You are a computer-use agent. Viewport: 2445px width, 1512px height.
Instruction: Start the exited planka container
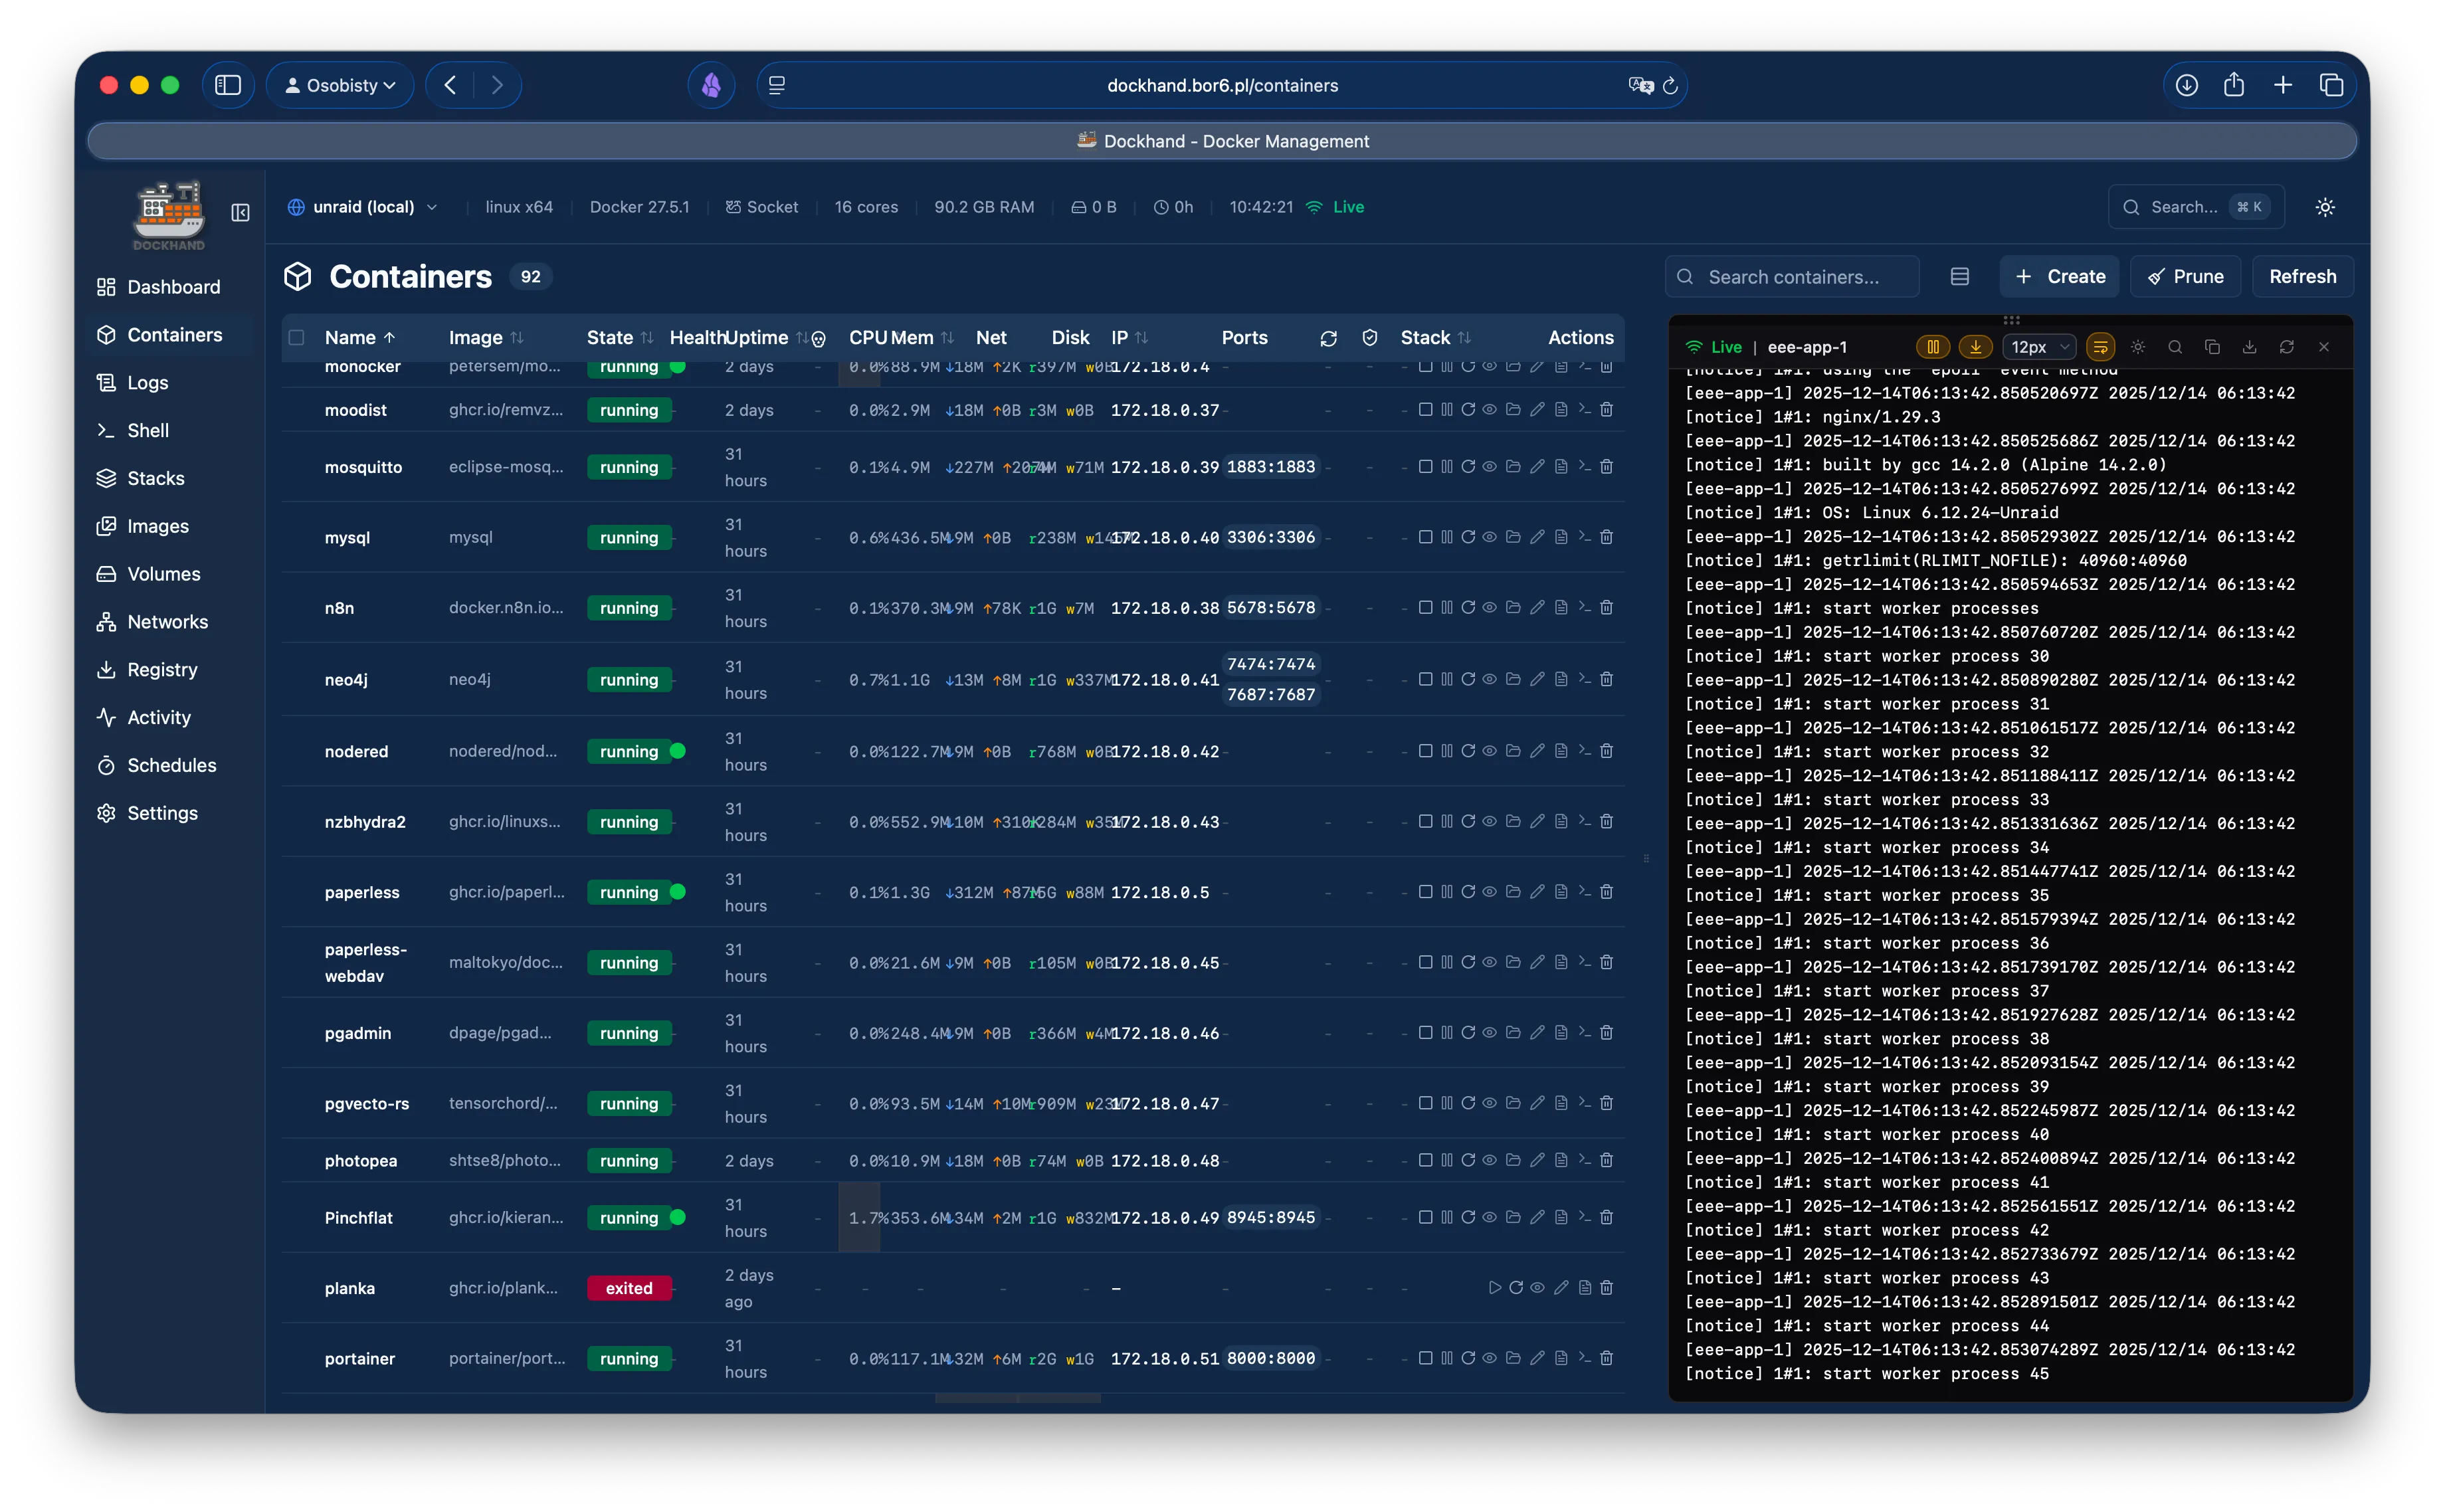[x=1494, y=1288]
